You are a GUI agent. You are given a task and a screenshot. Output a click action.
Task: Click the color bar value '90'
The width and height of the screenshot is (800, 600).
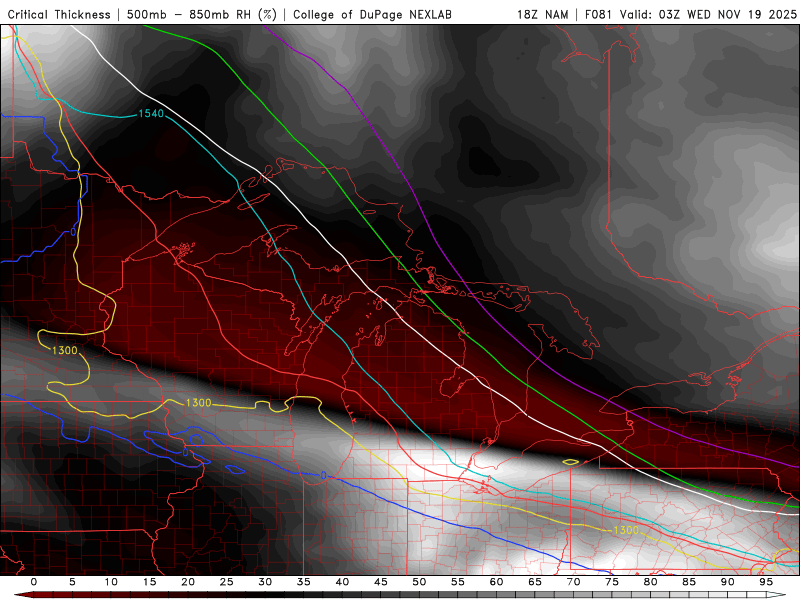(728, 582)
